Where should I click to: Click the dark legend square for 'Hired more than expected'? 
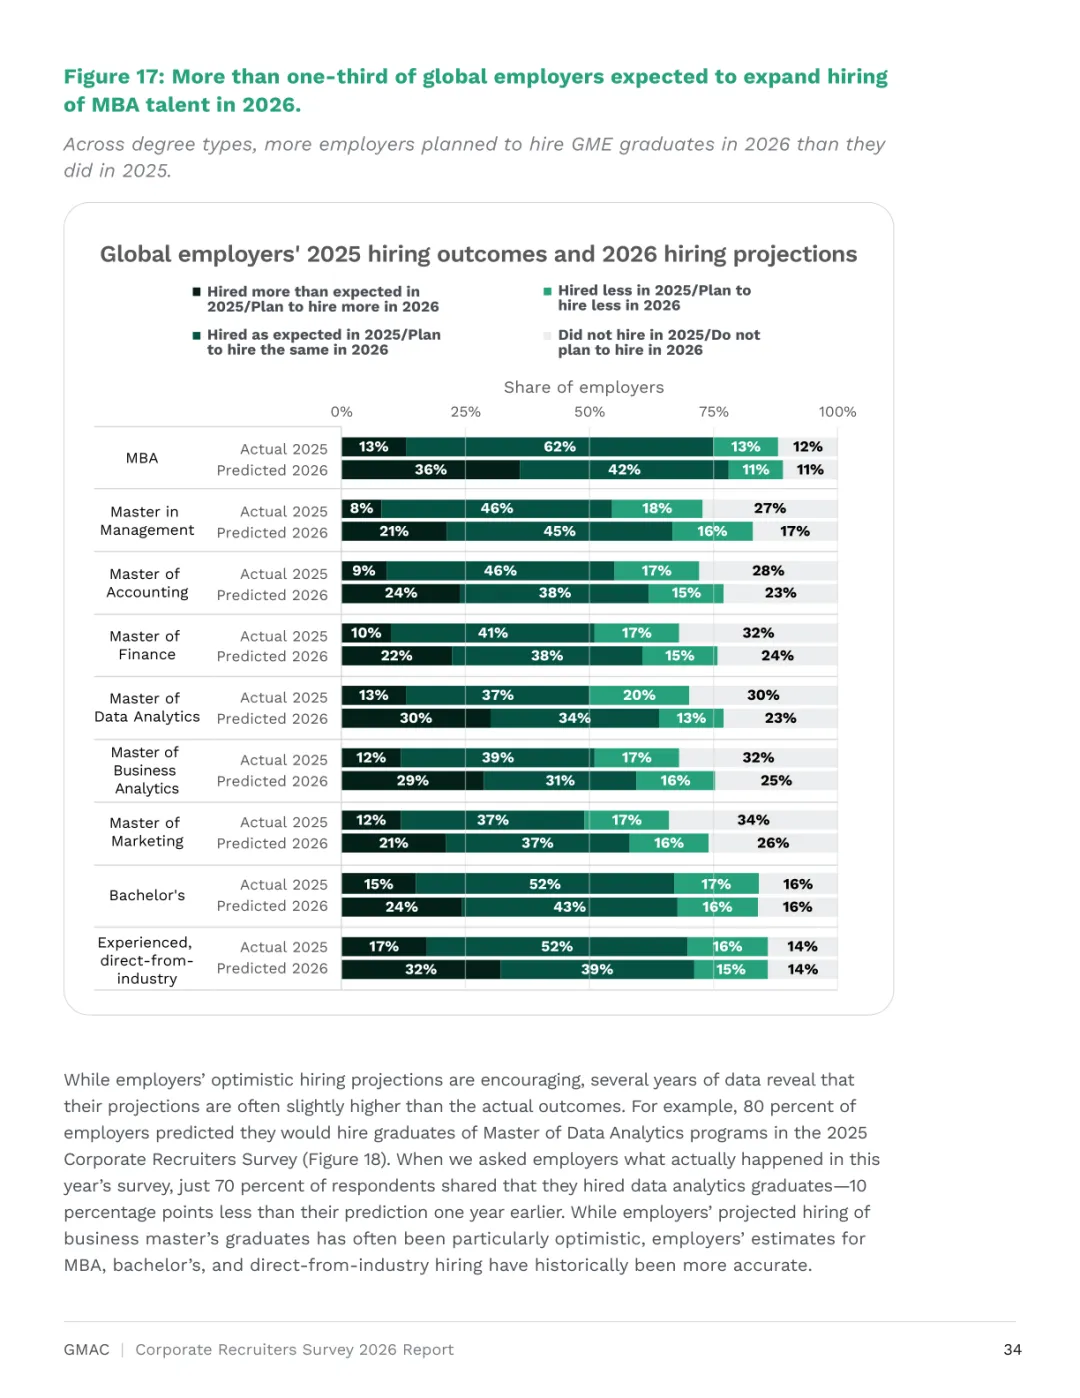pos(197,292)
